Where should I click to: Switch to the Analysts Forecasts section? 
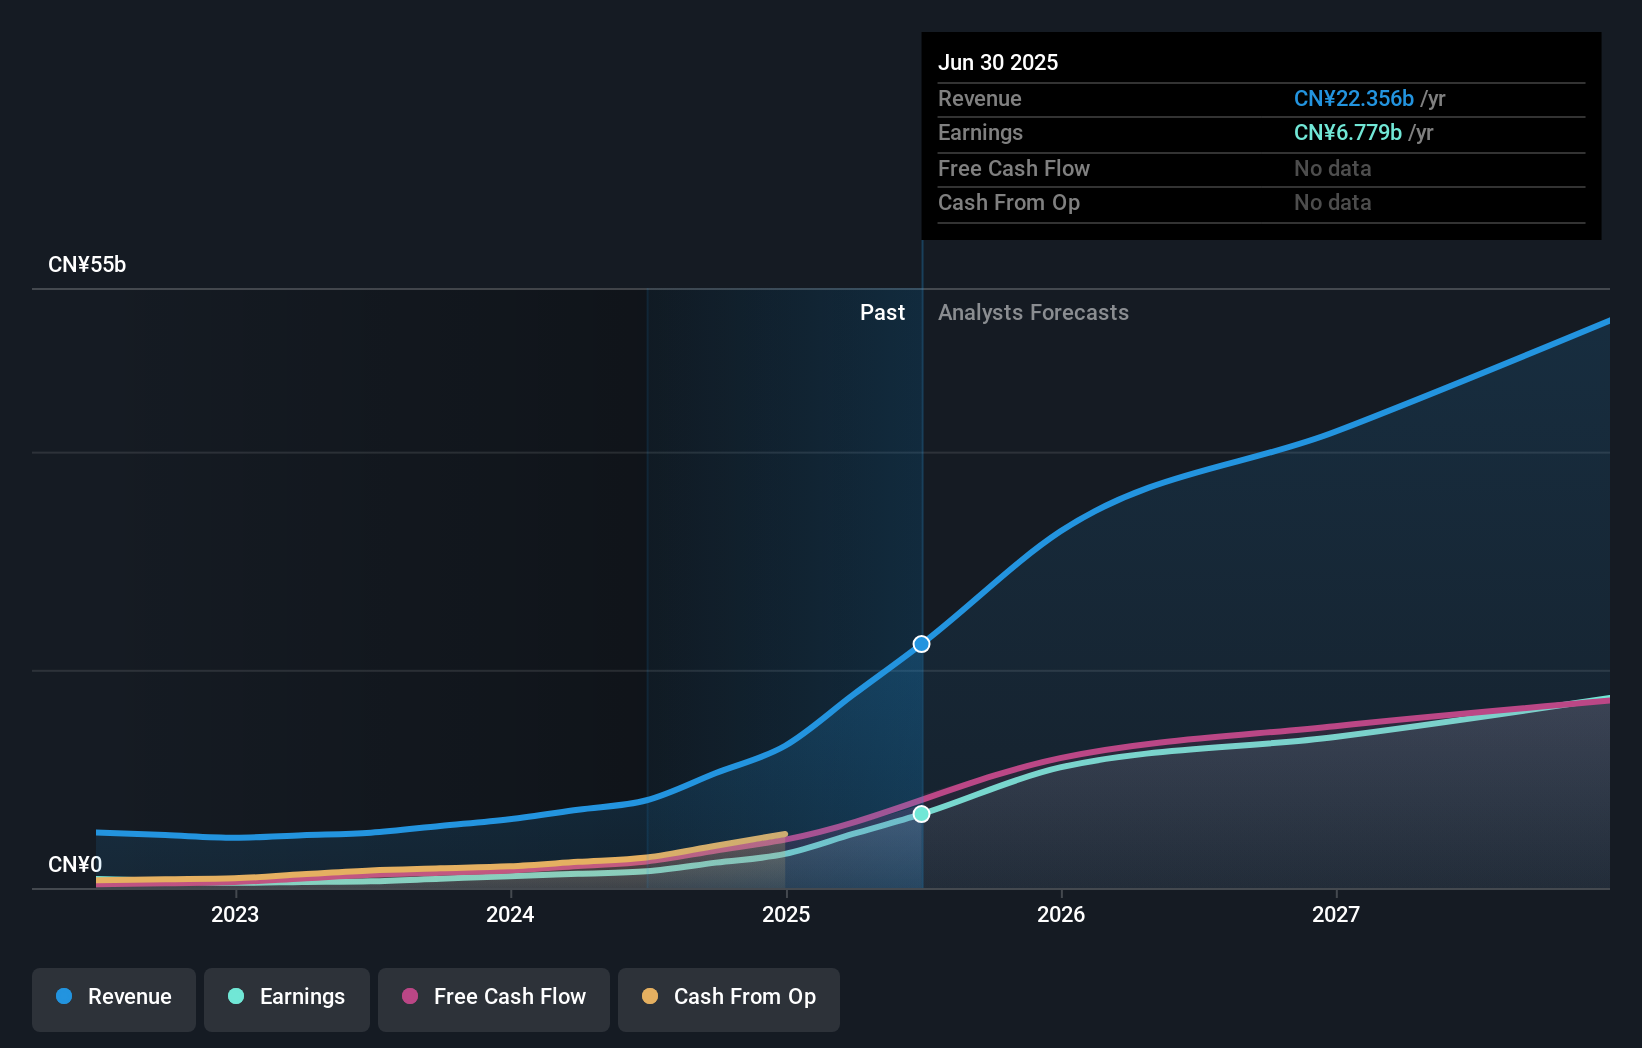[x=1033, y=312]
